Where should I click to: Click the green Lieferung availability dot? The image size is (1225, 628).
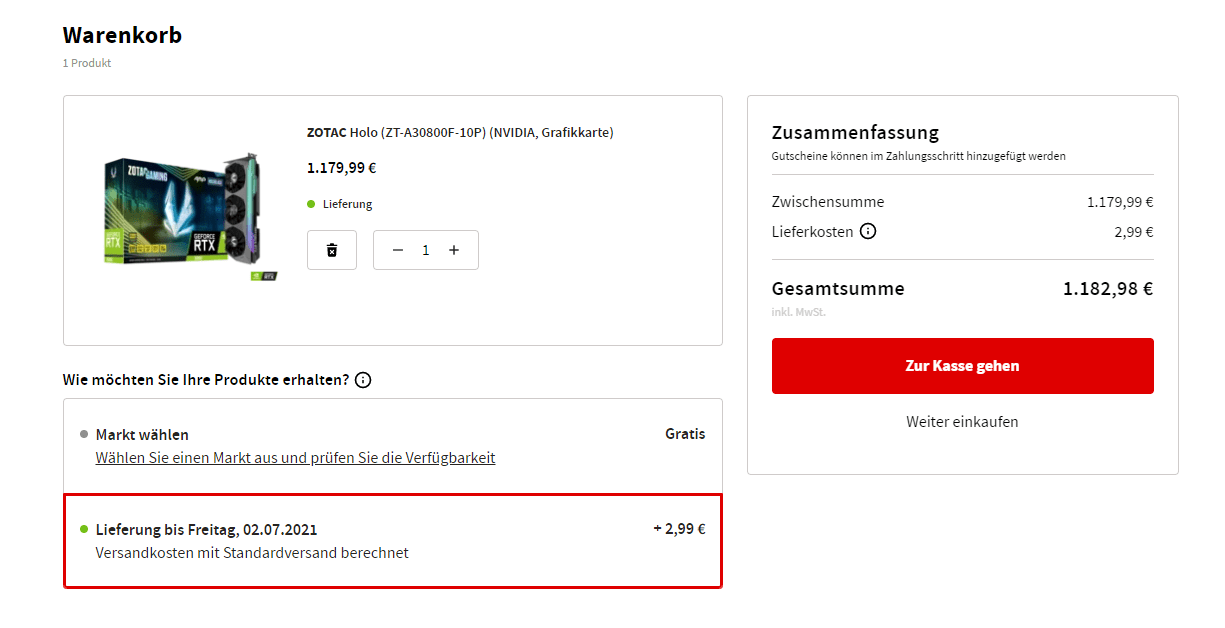(311, 204)
